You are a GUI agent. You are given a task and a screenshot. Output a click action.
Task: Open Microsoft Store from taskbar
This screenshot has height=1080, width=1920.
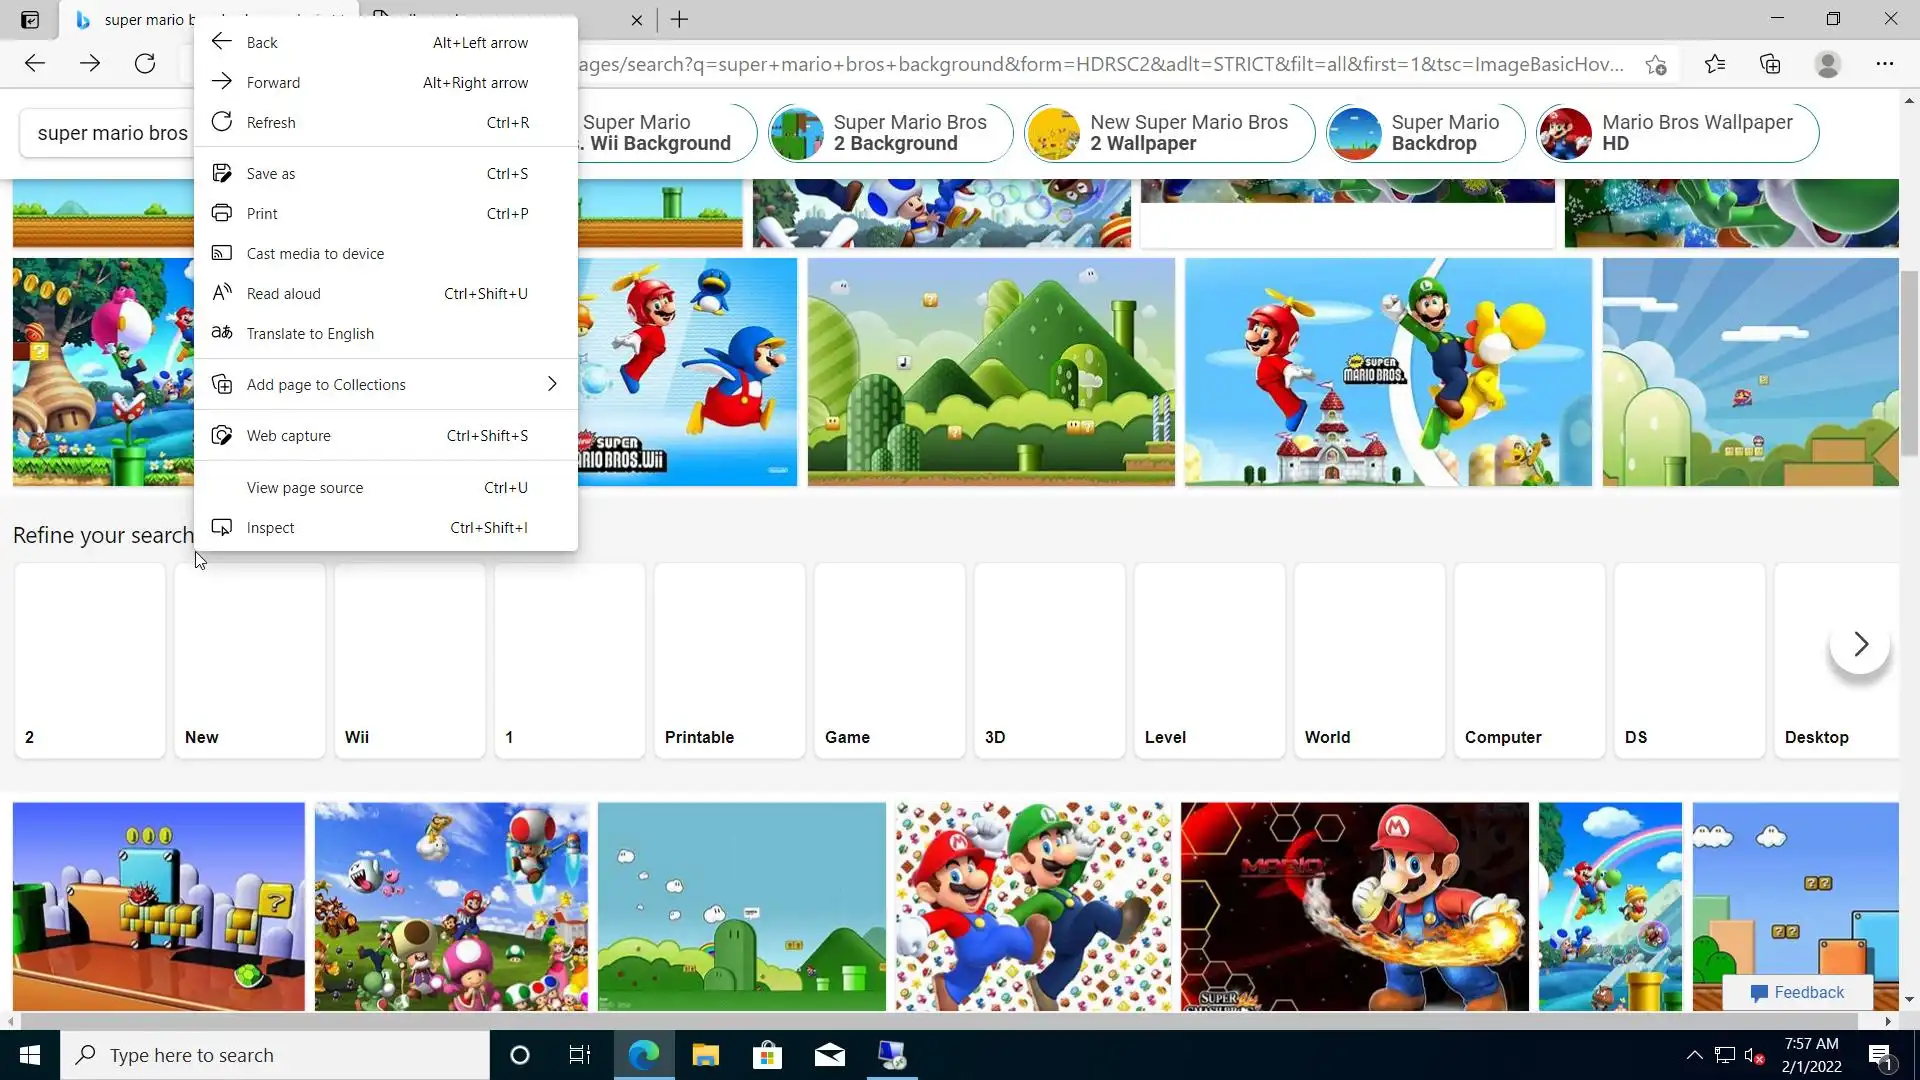[x=767, y=1055]
